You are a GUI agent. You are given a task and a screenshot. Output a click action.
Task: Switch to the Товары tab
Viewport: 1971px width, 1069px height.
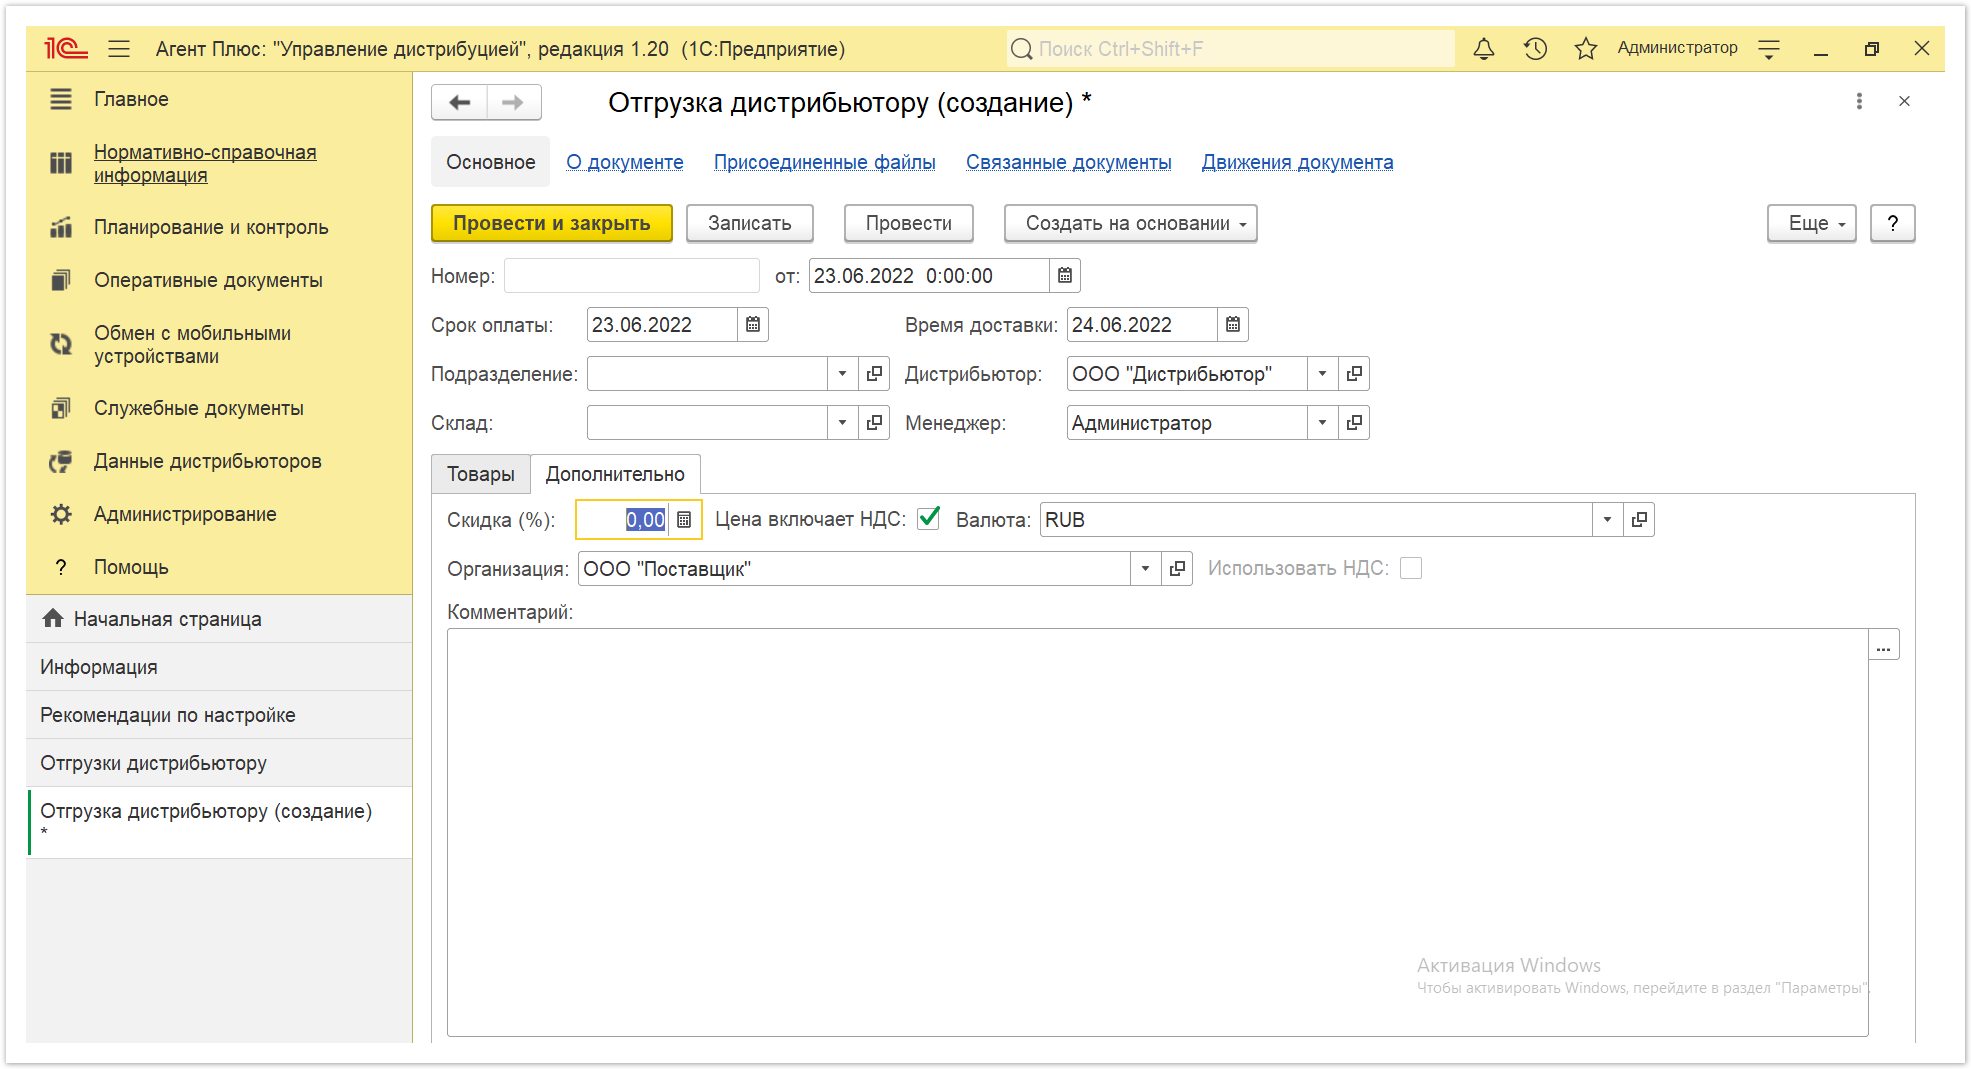(480, 474)
